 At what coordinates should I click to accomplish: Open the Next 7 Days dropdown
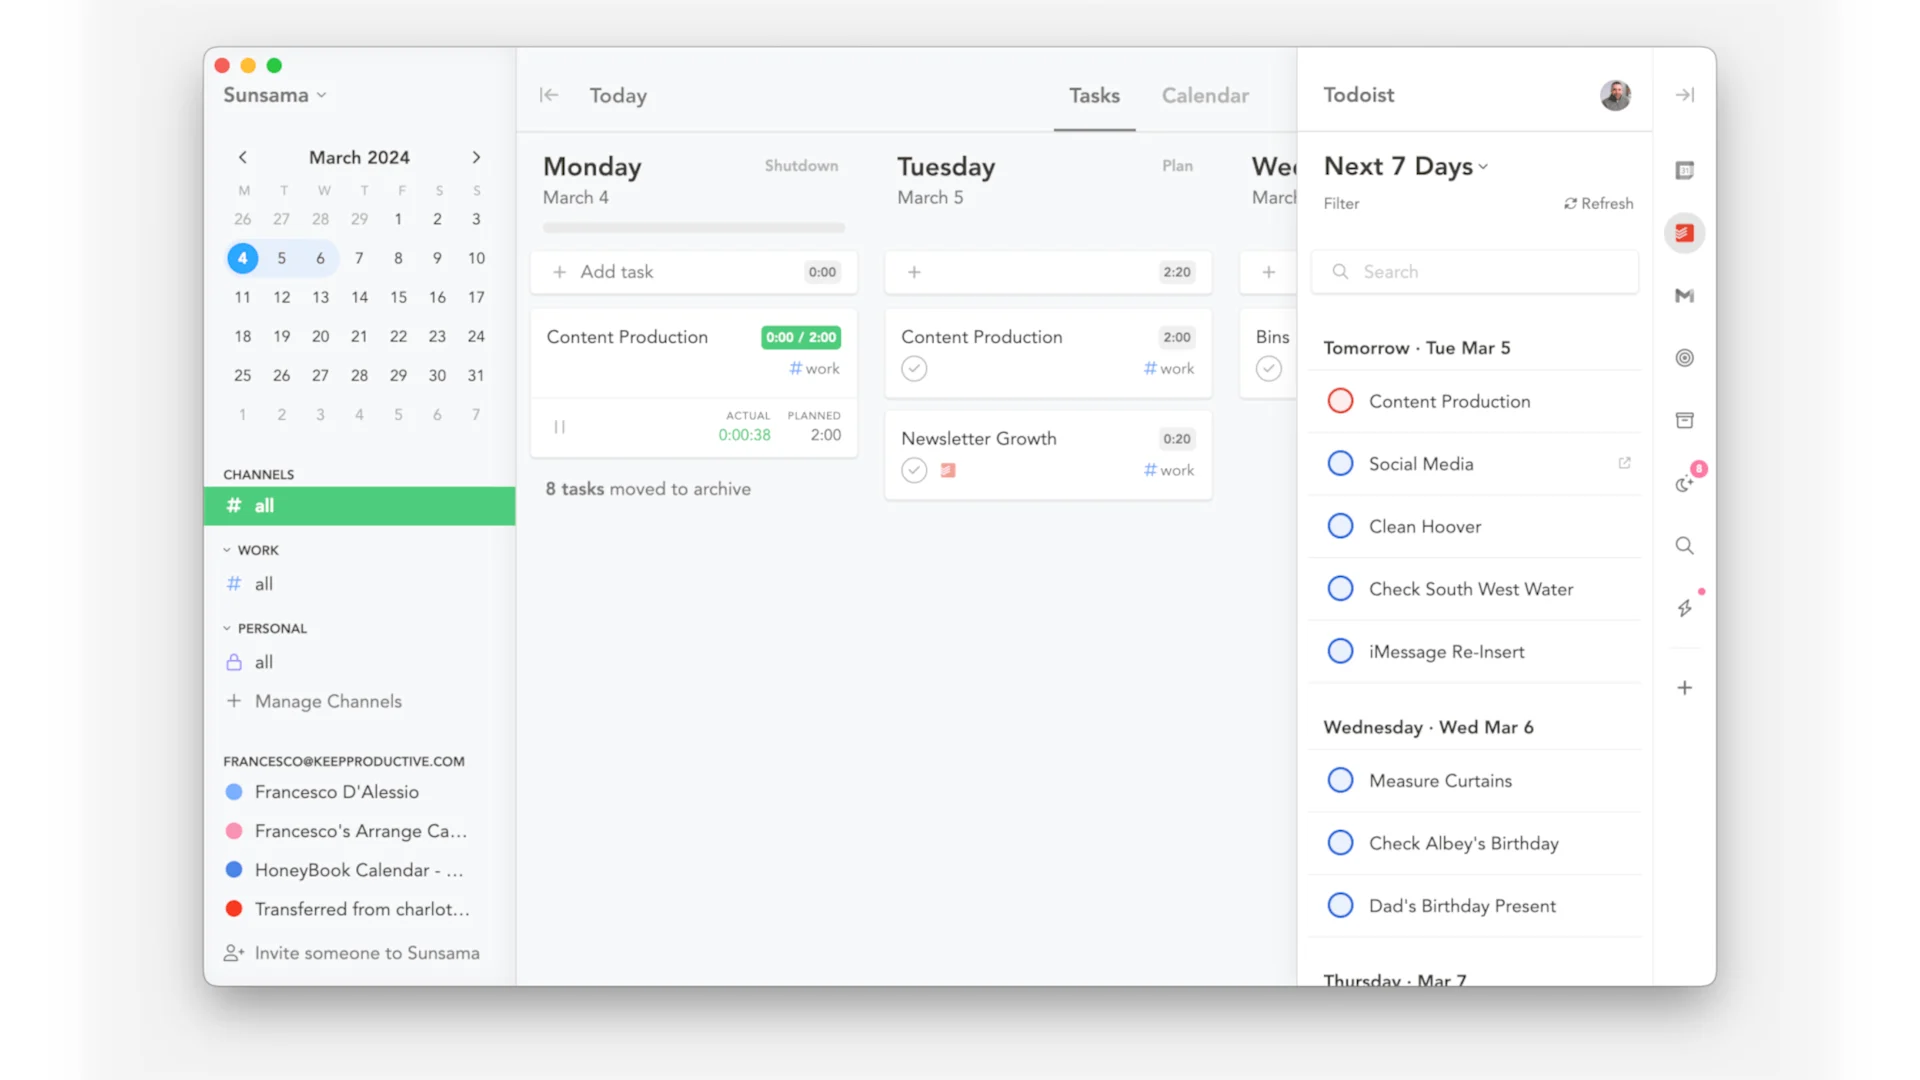click(1404, 166)
